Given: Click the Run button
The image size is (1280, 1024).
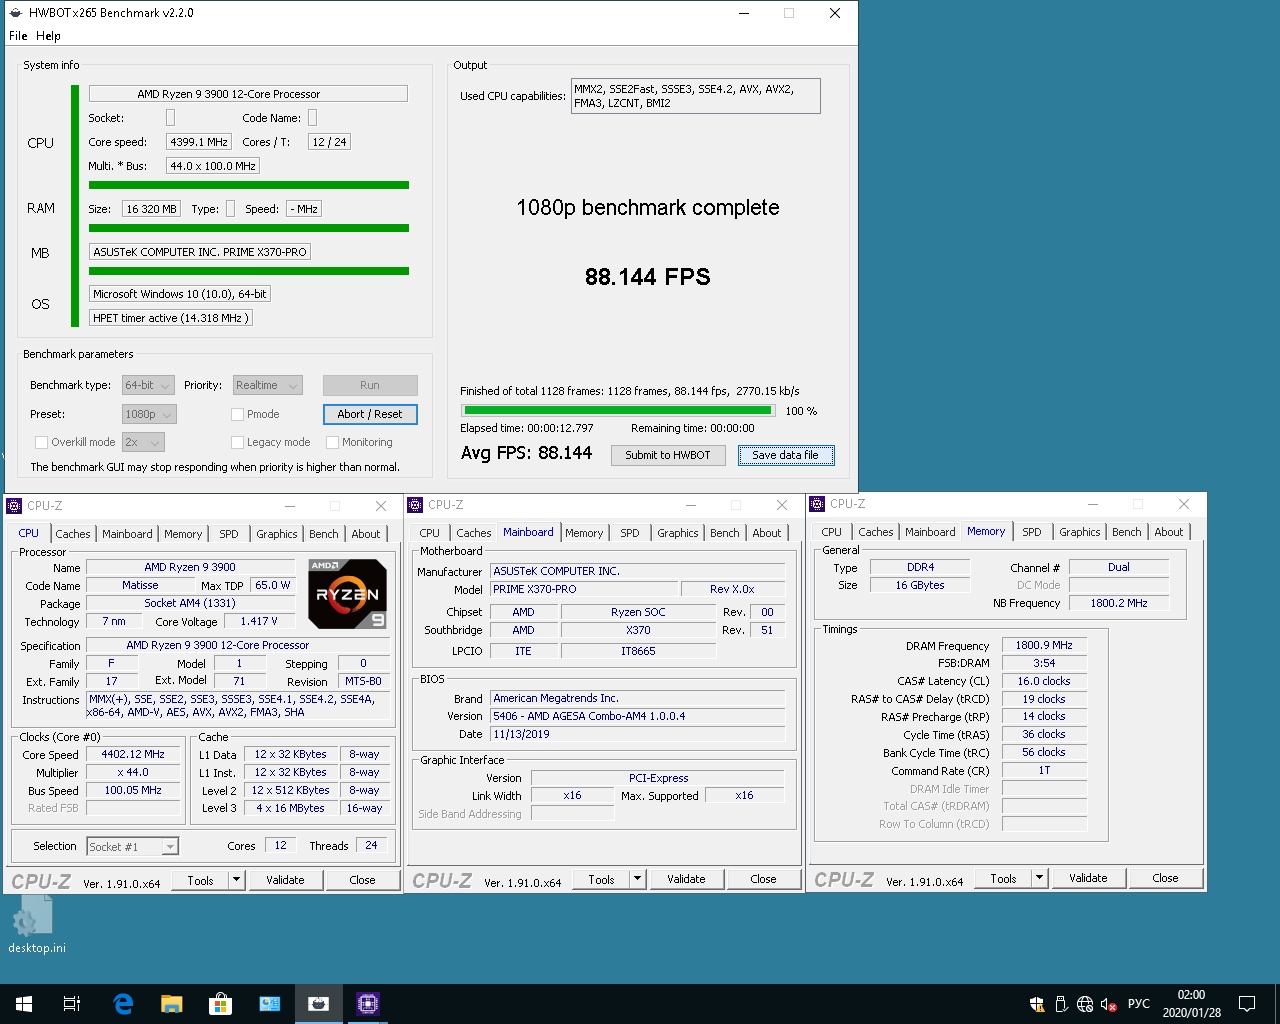Looking at the screenshot, I should click(x=370, y=385).
